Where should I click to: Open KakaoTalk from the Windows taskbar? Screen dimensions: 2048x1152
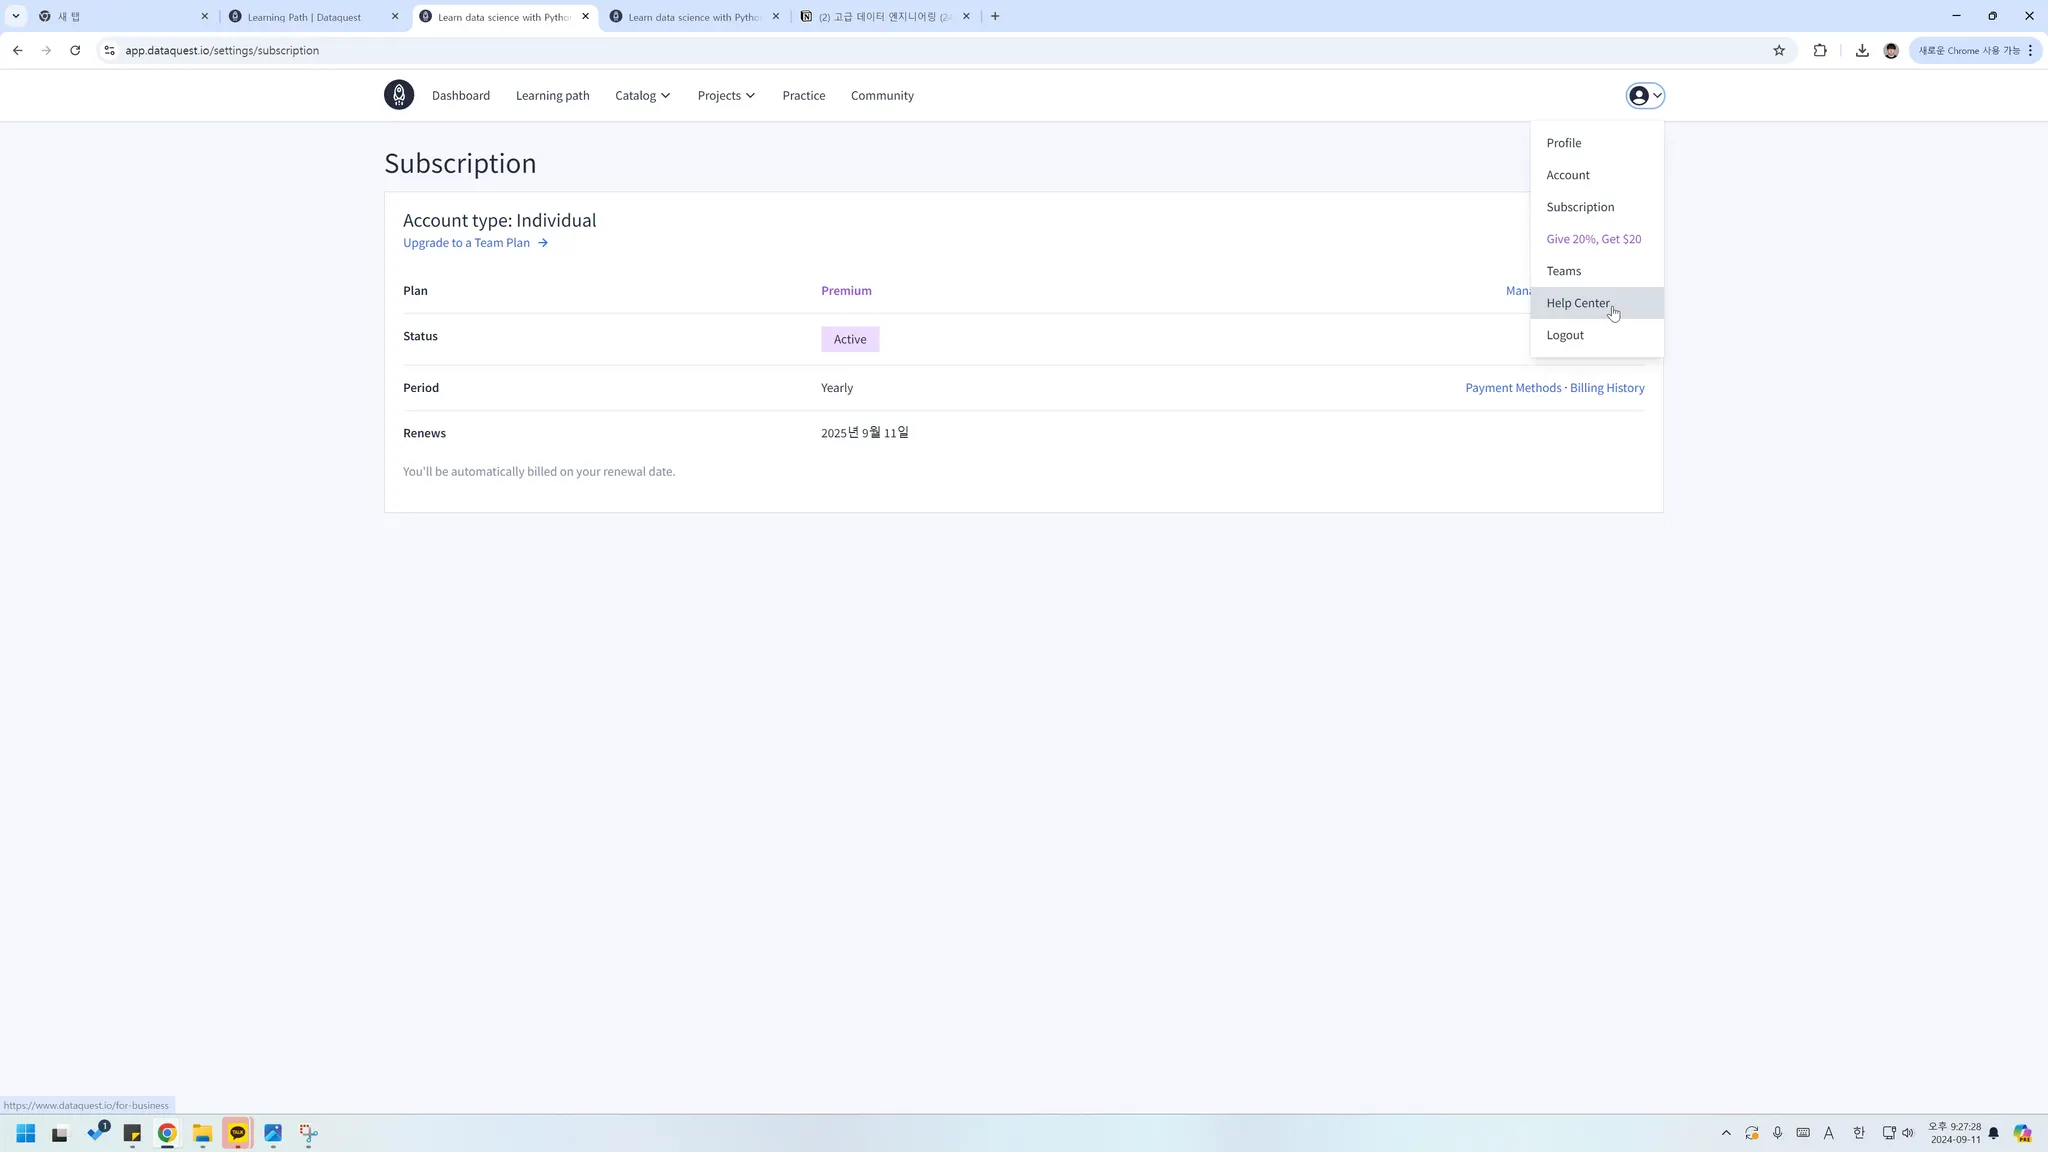237,1133
